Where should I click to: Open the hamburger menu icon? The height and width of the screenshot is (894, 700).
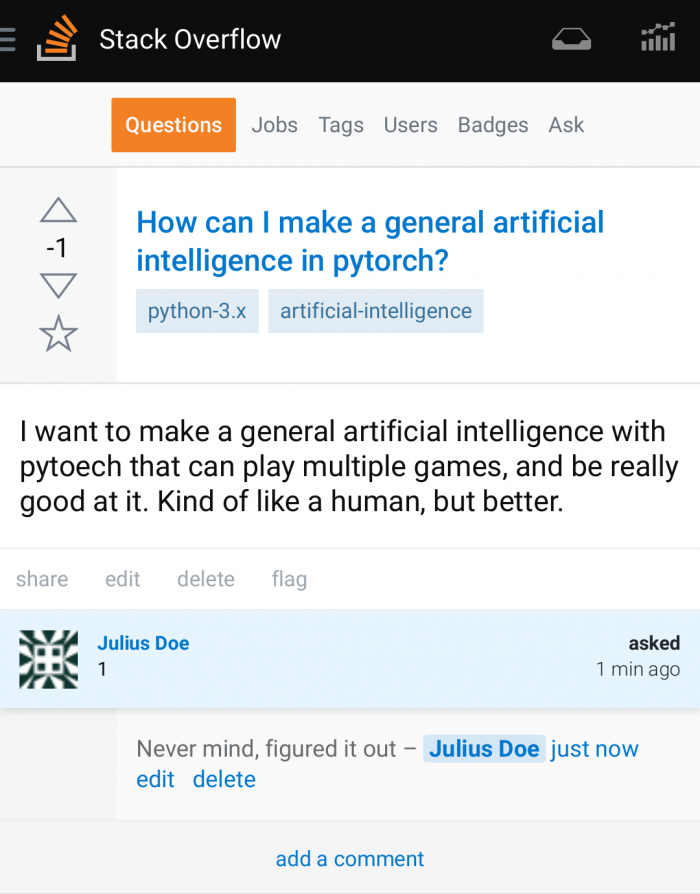click(x=7, y=40)
